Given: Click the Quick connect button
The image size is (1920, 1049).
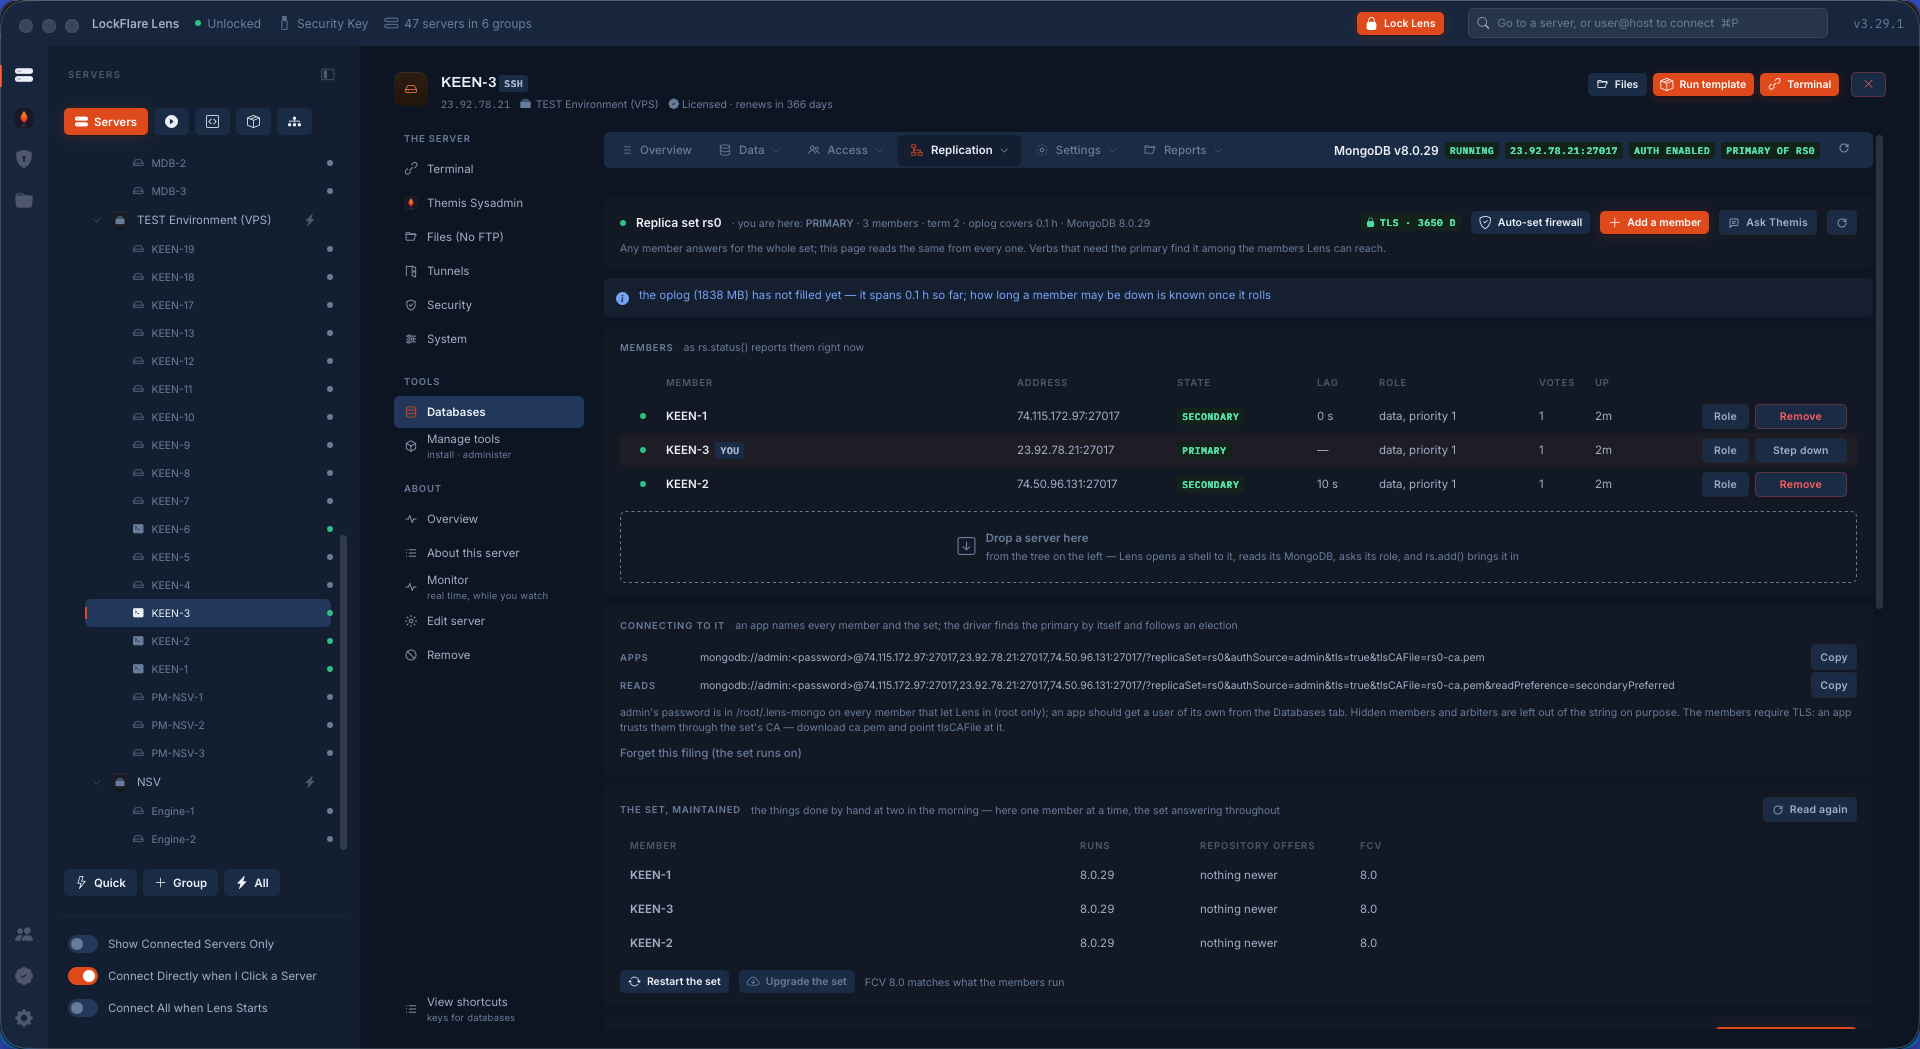Looking at the screenshot, I should tap(100, 883).
